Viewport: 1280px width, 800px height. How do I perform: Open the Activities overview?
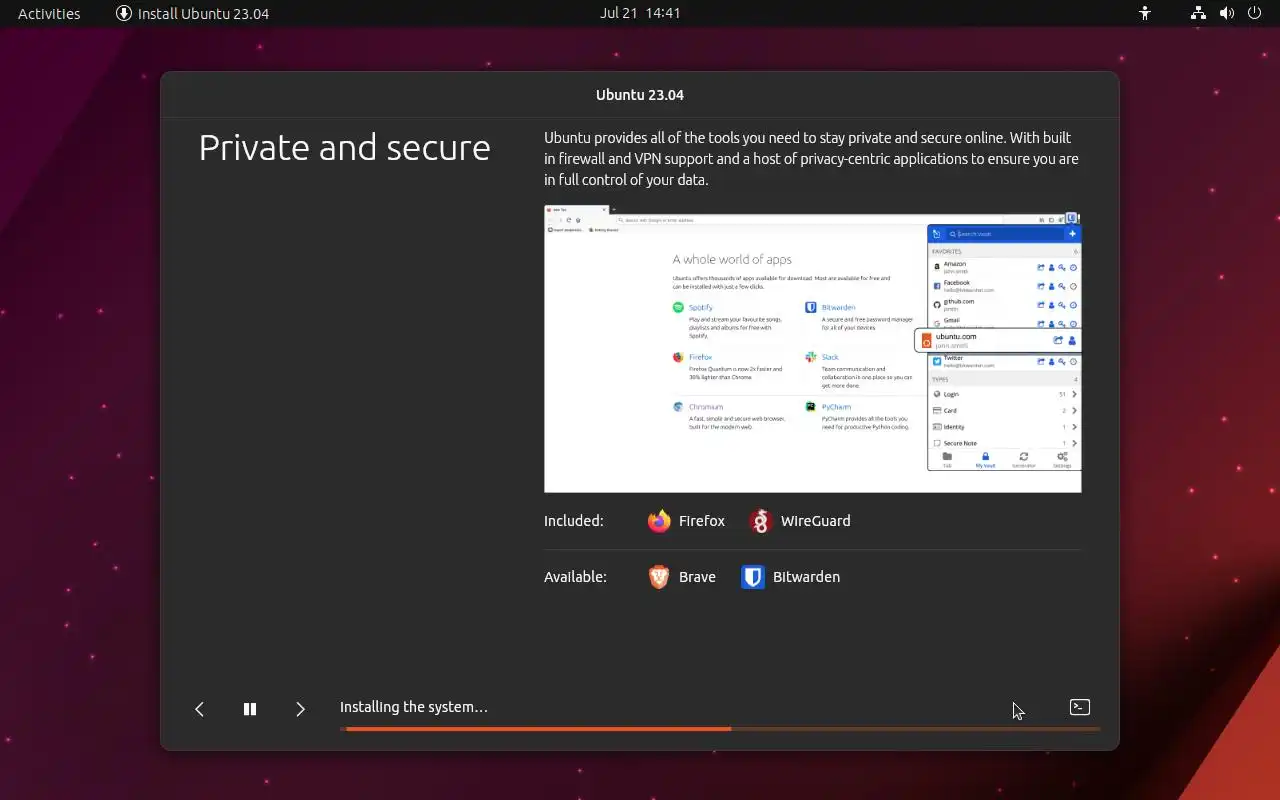point(49,13)
